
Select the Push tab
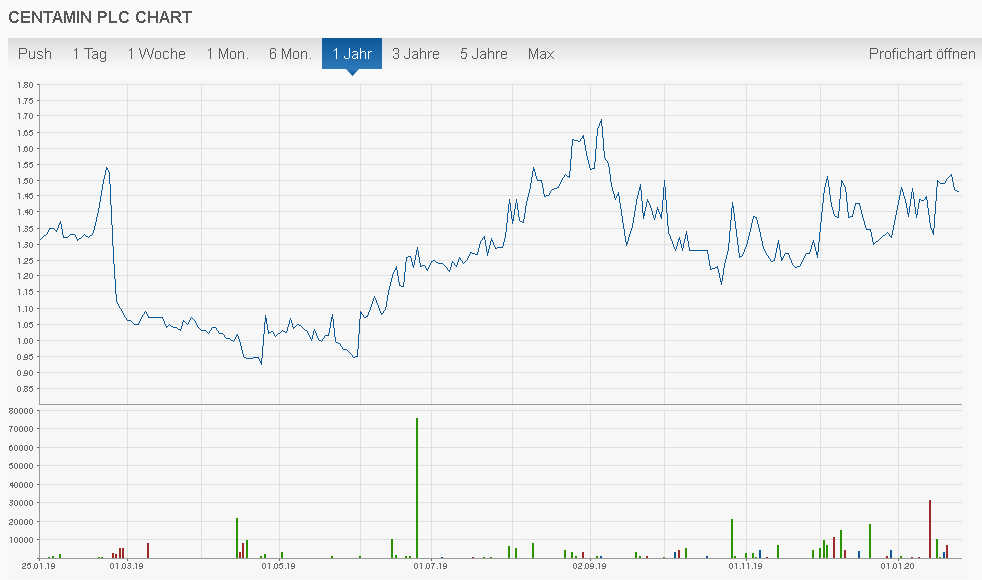pos(34,54)
